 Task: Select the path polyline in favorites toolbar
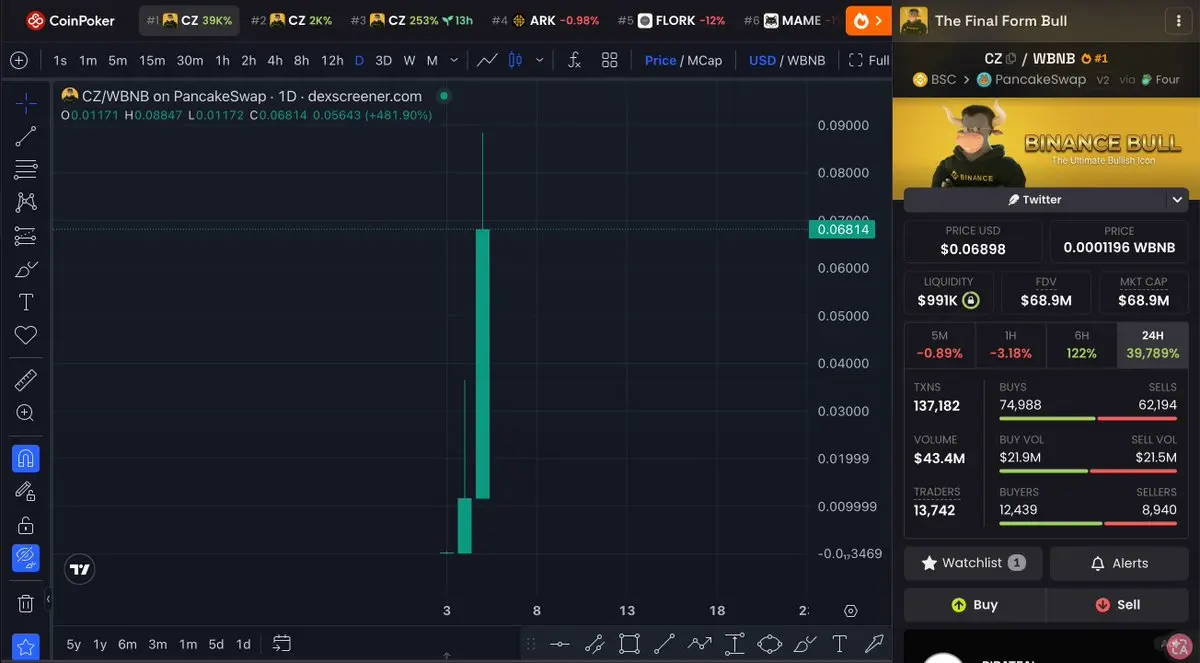pyautogui.click(x=699, y=643)
